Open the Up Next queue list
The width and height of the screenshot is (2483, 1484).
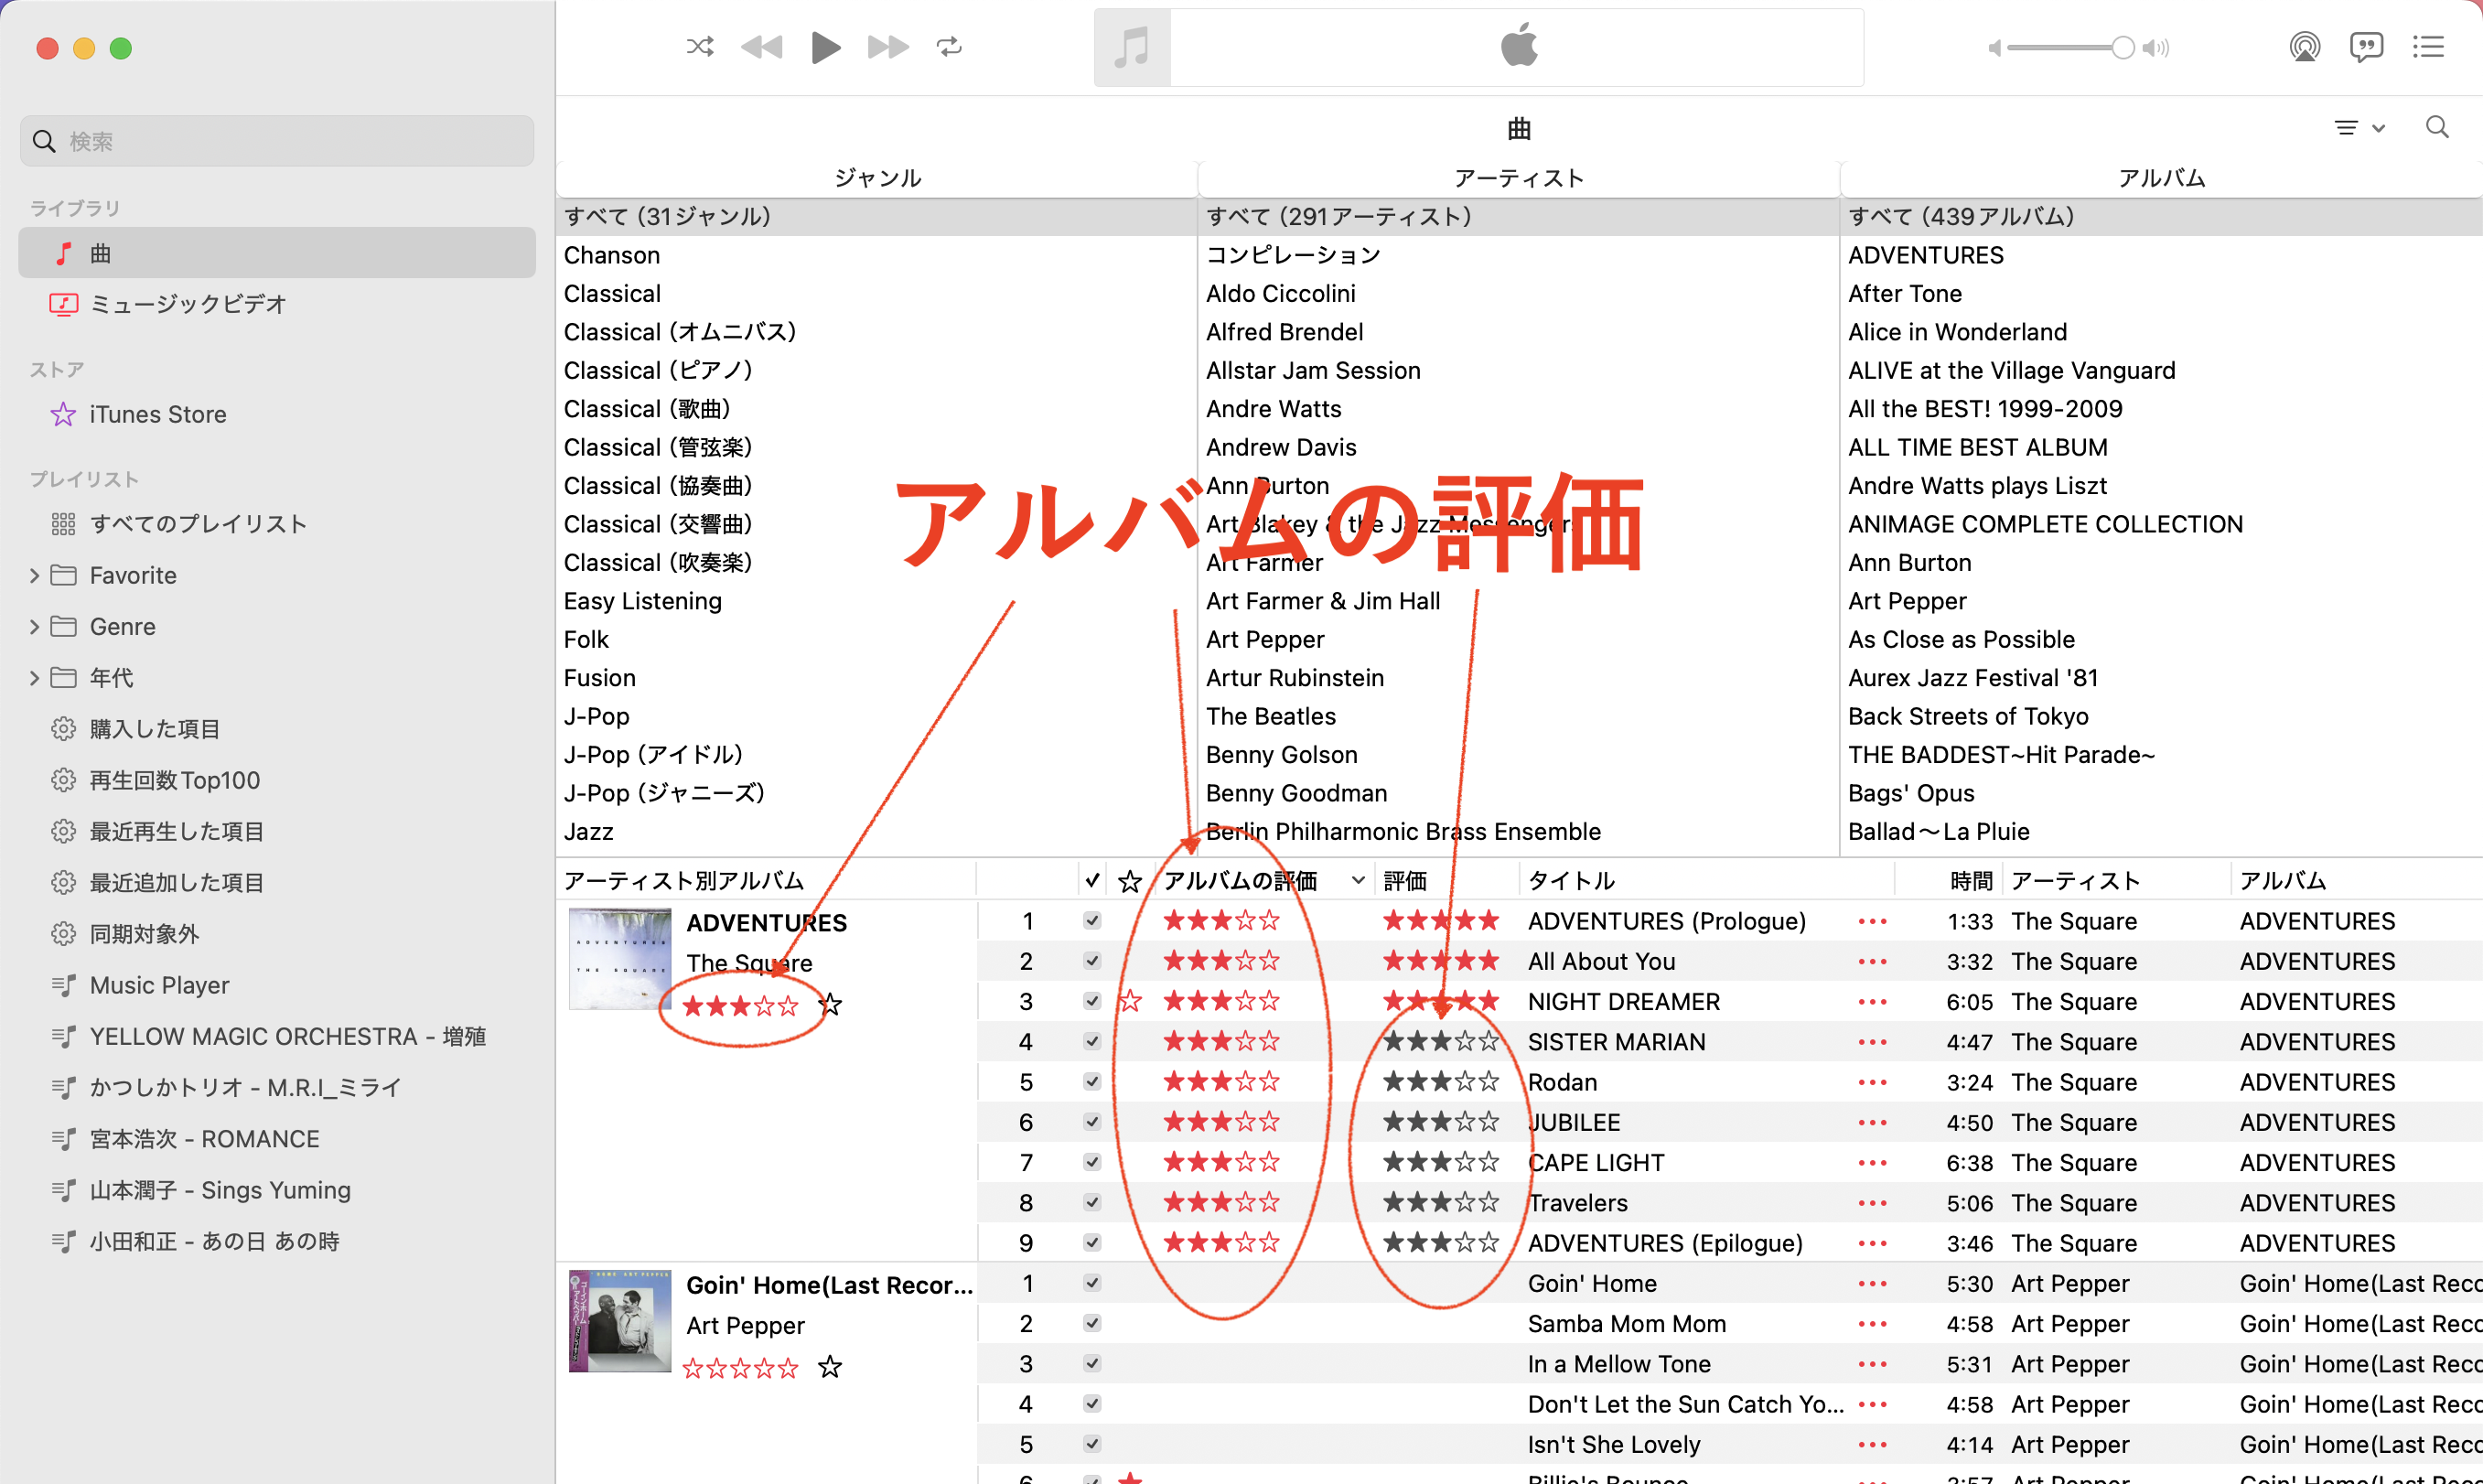pos(2428,47)
